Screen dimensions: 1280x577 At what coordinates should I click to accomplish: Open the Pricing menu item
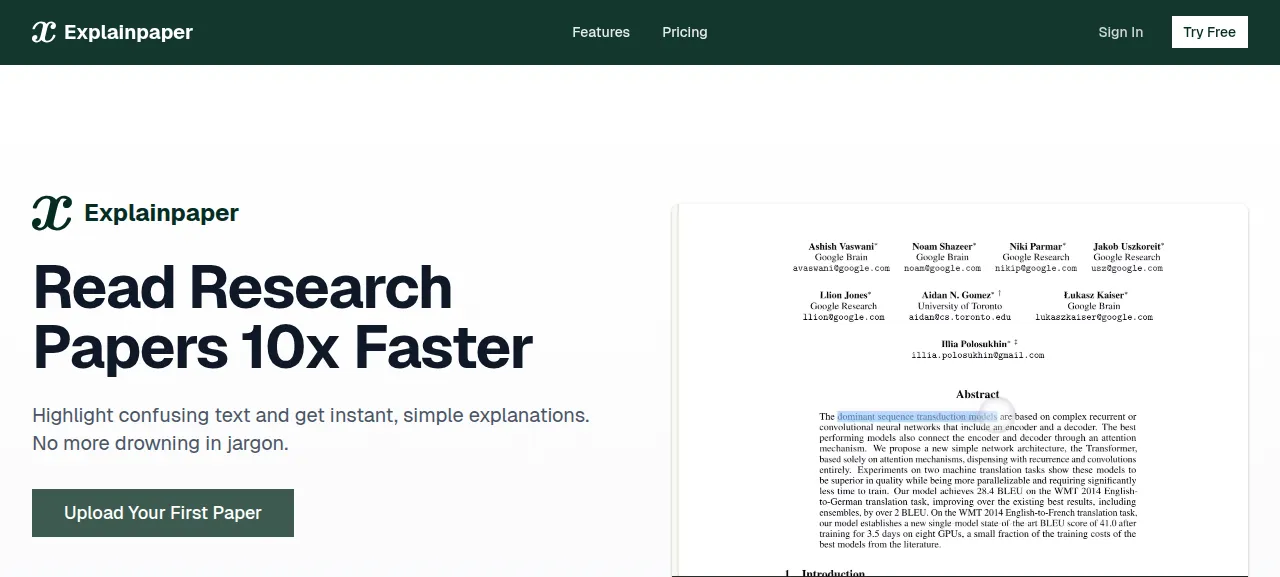(x=685, y=32)
